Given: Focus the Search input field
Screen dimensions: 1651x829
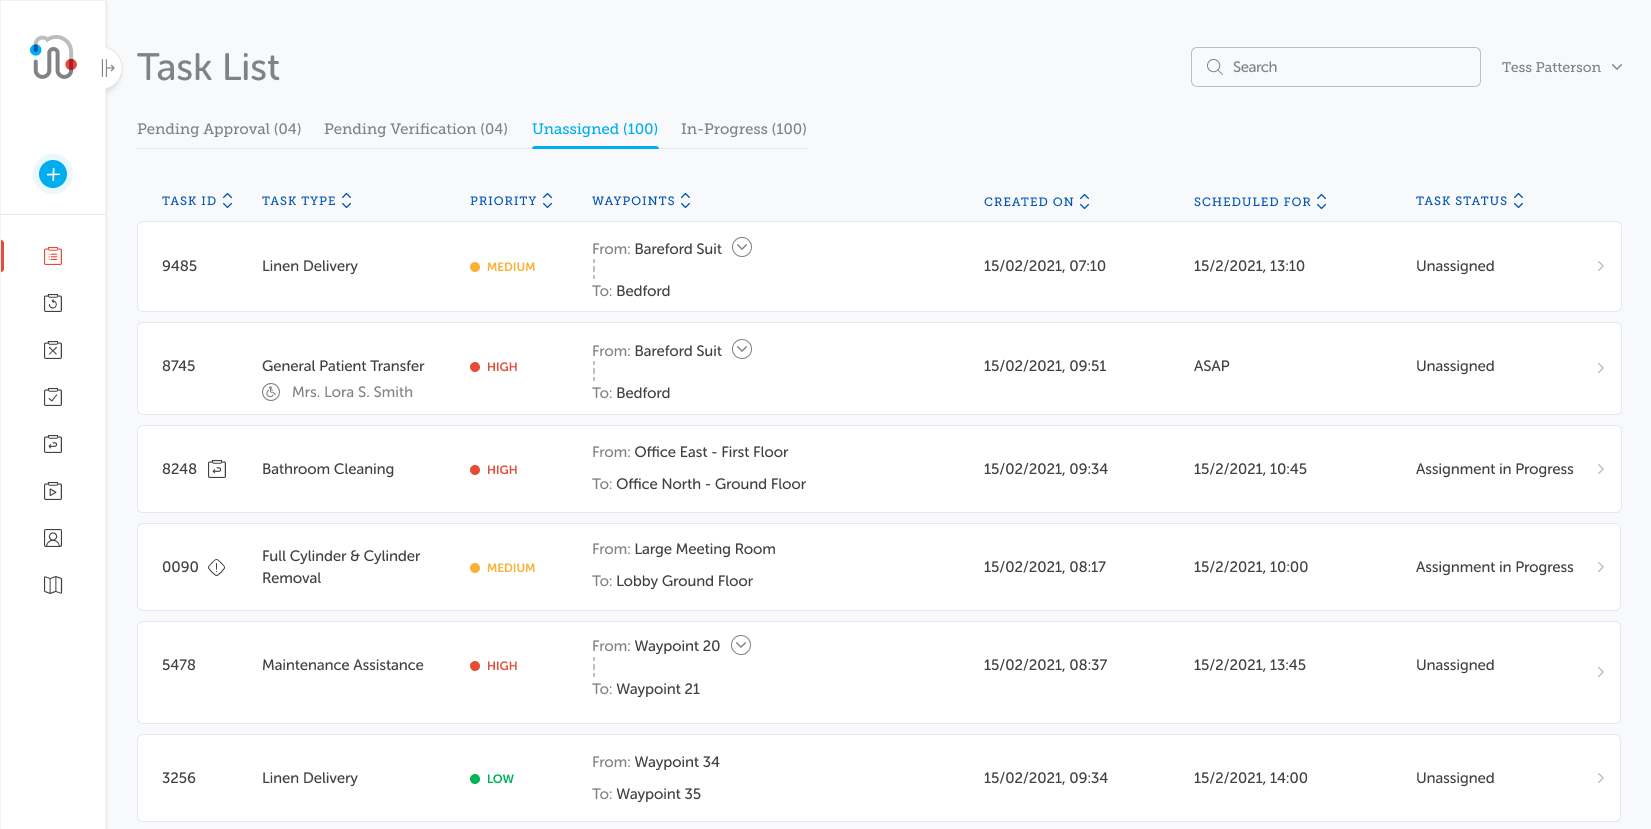Looking at the screenshot, I should pos(1335,67).
